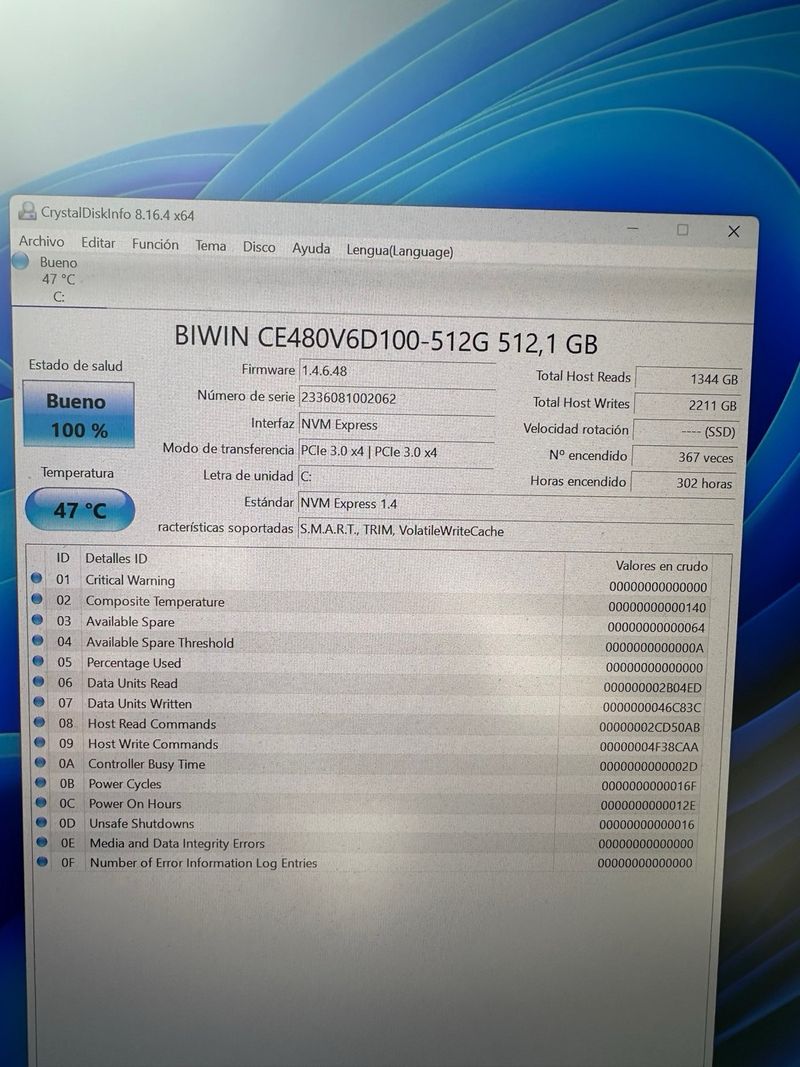Click the Bueno 100 % health status button

[x=78, y=415]
